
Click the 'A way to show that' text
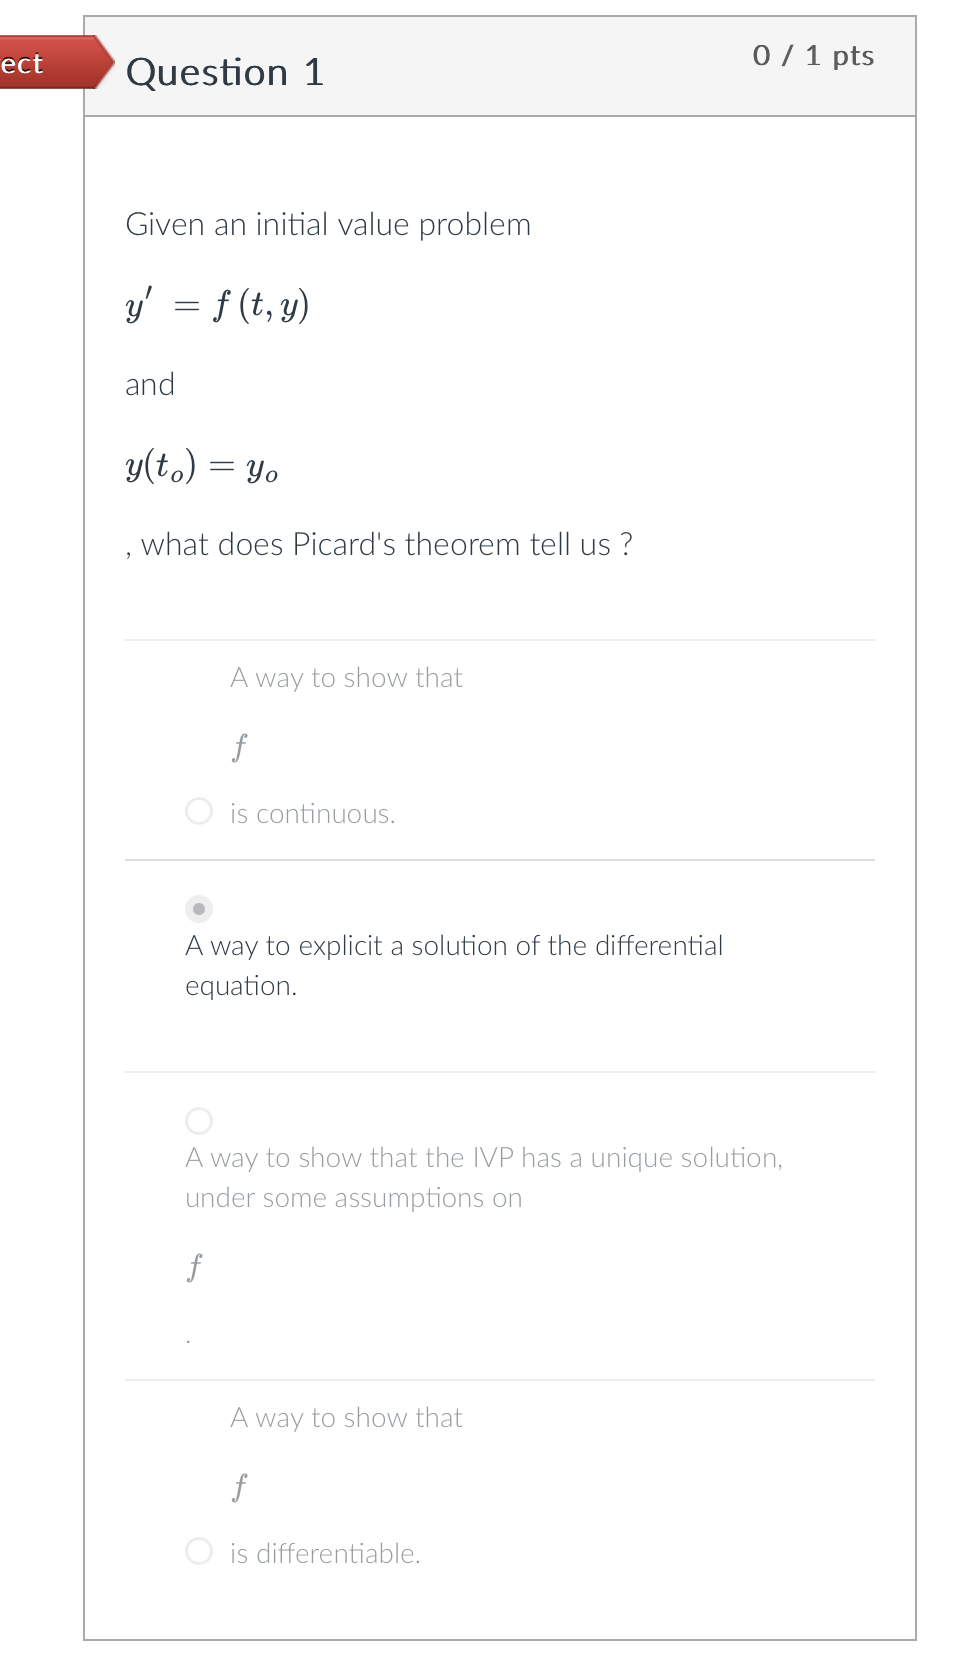(x=345, y=677)
